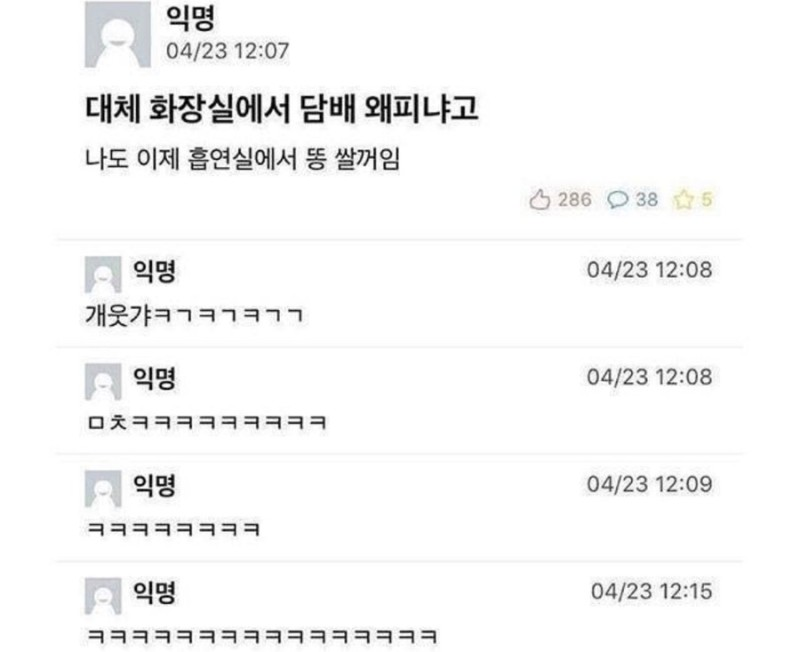Click avatar of the 12:09 commenter

[103, 489]
